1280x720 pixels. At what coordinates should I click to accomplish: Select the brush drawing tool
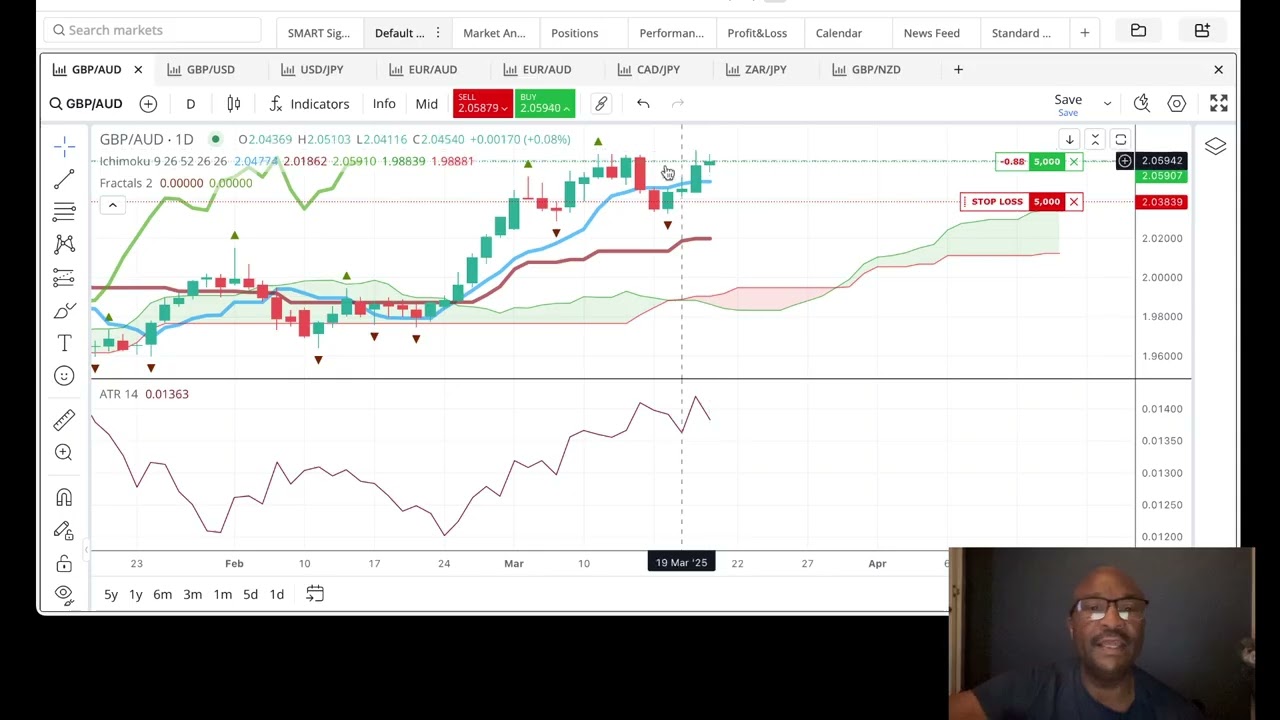tap(64, 310)
